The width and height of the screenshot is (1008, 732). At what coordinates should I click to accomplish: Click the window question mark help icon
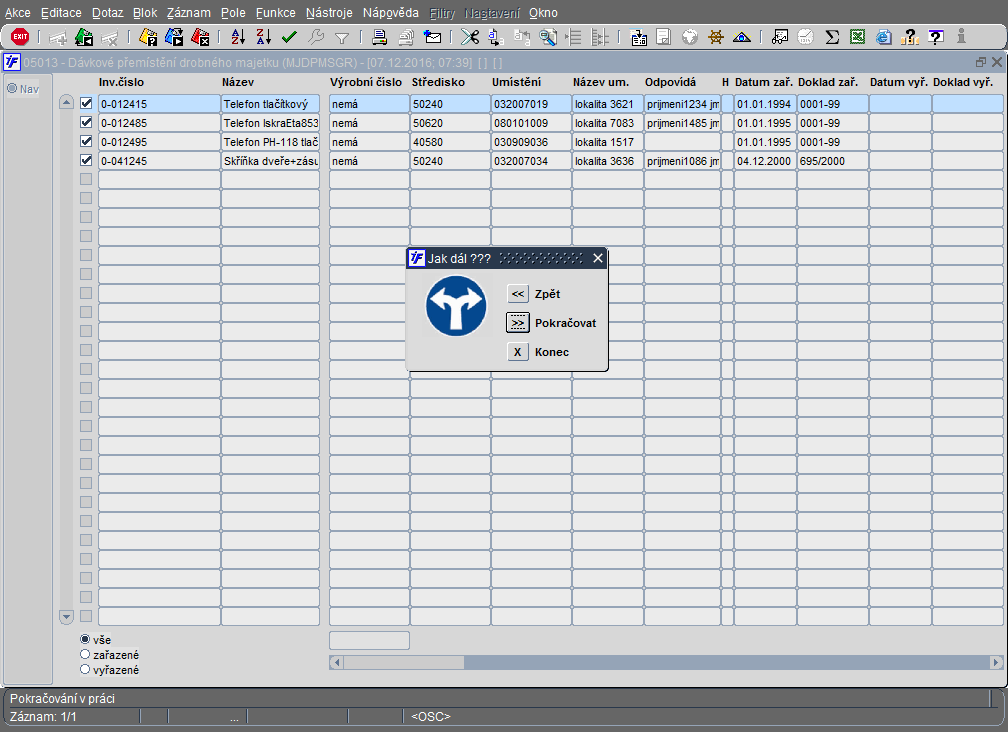click(936, 37)
